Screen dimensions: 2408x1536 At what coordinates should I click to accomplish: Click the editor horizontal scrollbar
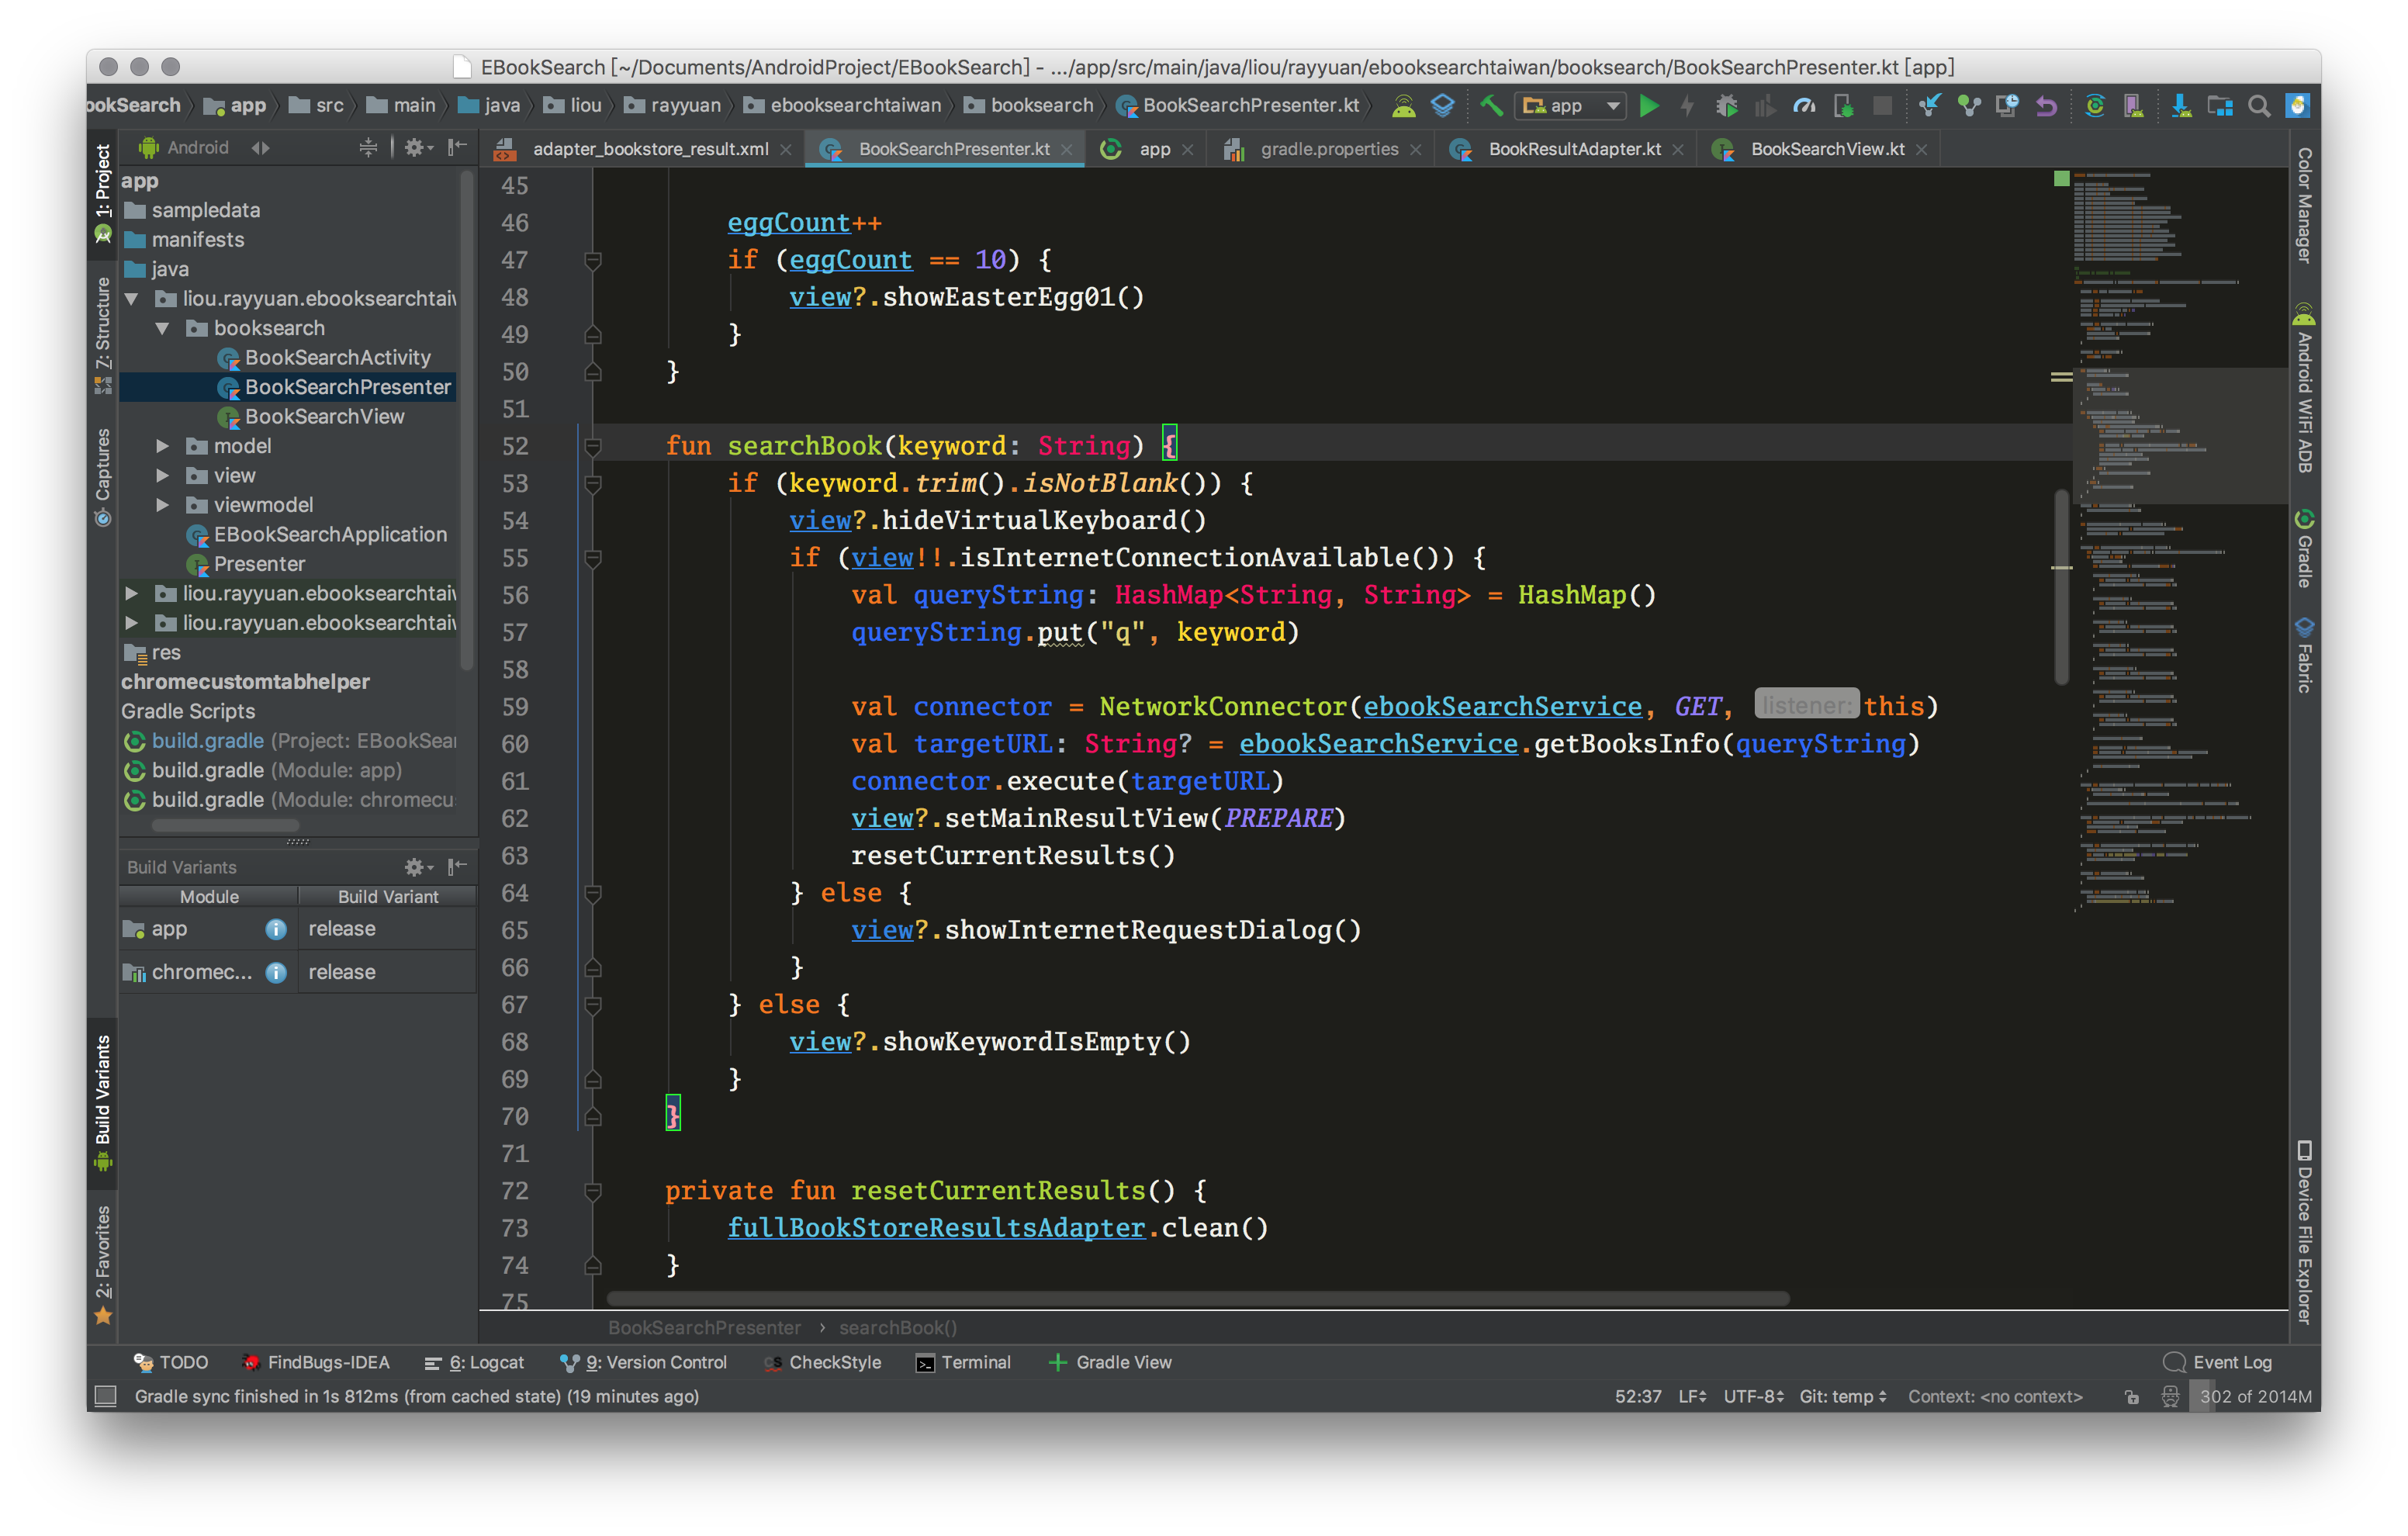pos(1197,1299)
